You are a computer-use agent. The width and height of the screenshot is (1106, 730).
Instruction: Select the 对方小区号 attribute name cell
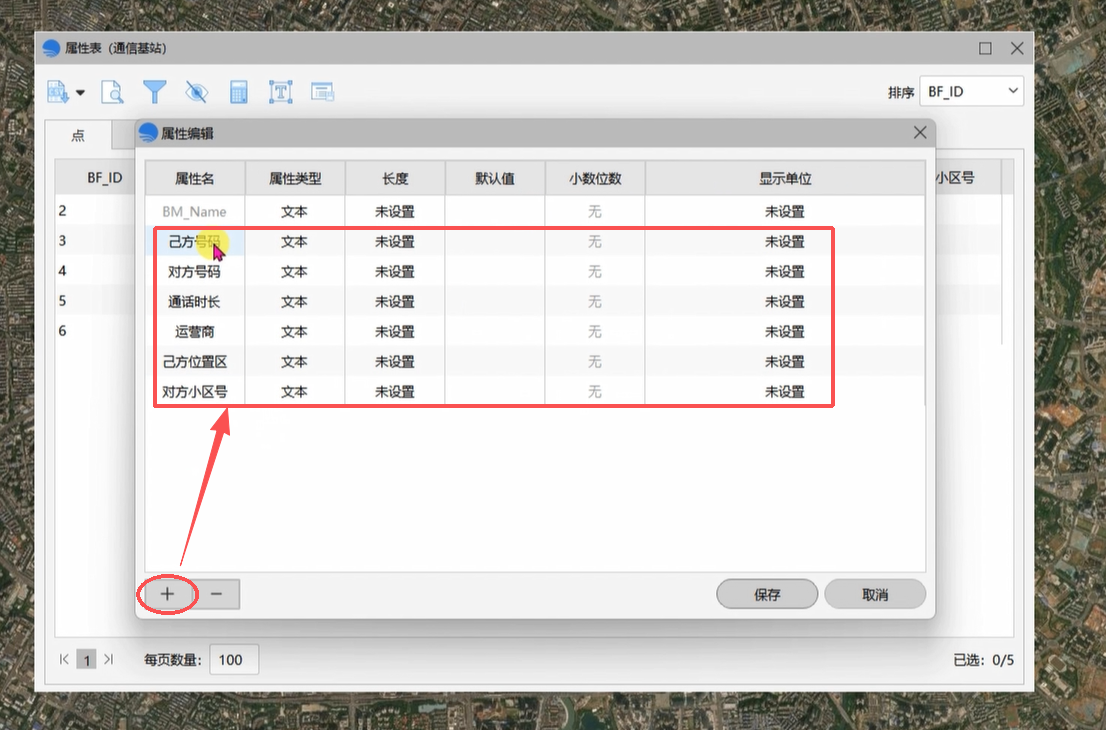pos(195,391)
